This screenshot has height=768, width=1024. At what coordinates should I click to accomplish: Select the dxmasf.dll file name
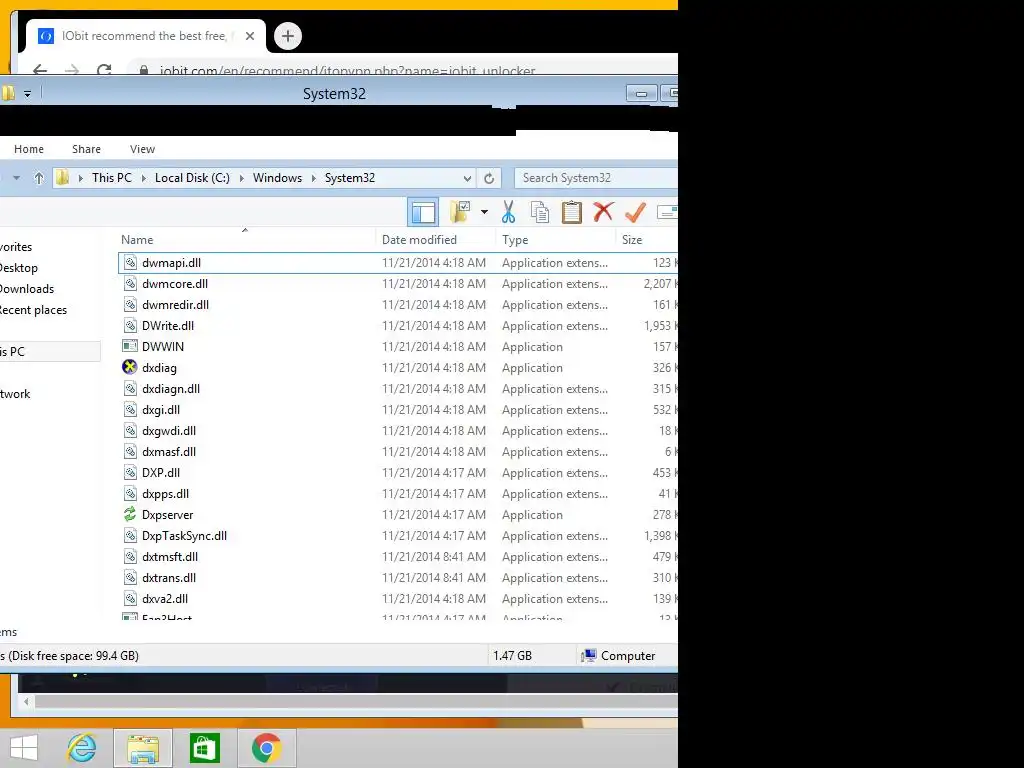coord(169,451)
